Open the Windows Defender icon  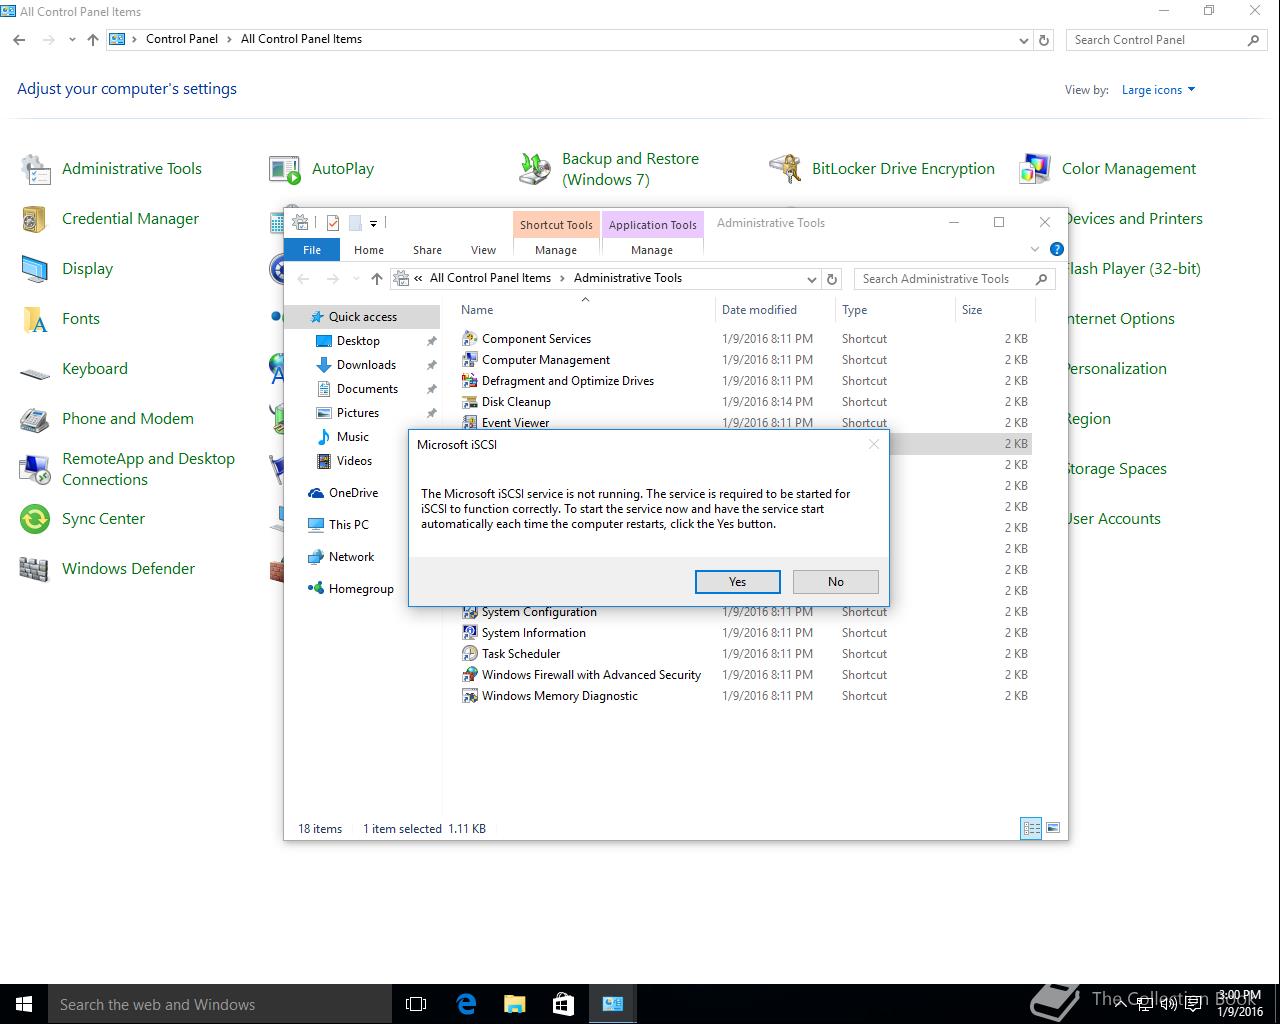tap(36, 569)
